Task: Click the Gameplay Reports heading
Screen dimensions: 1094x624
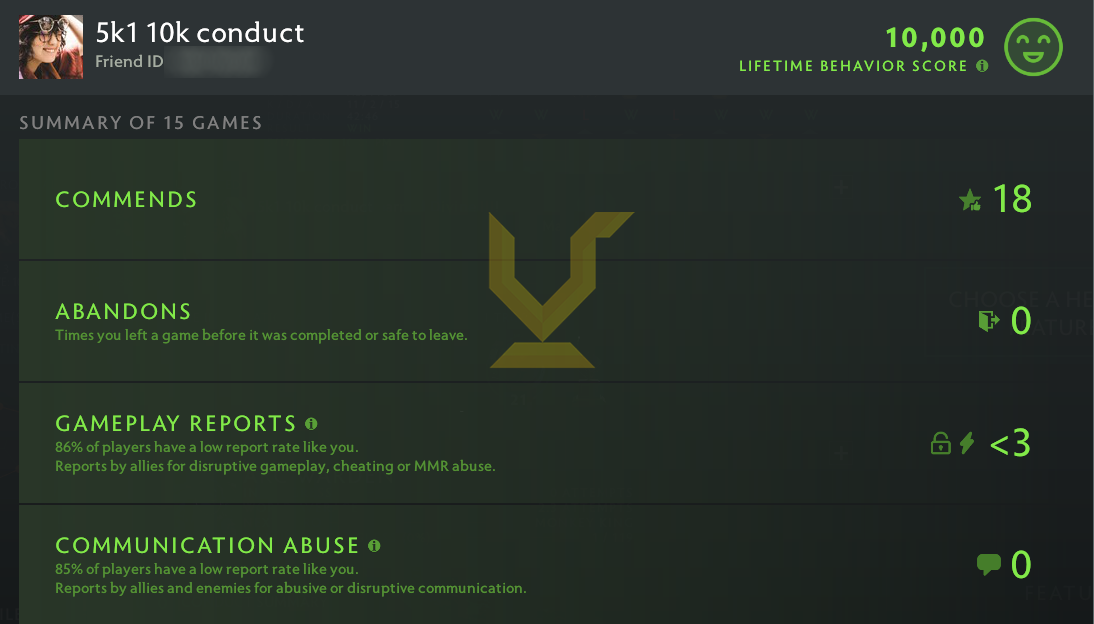Action: (x=176, y=423)
